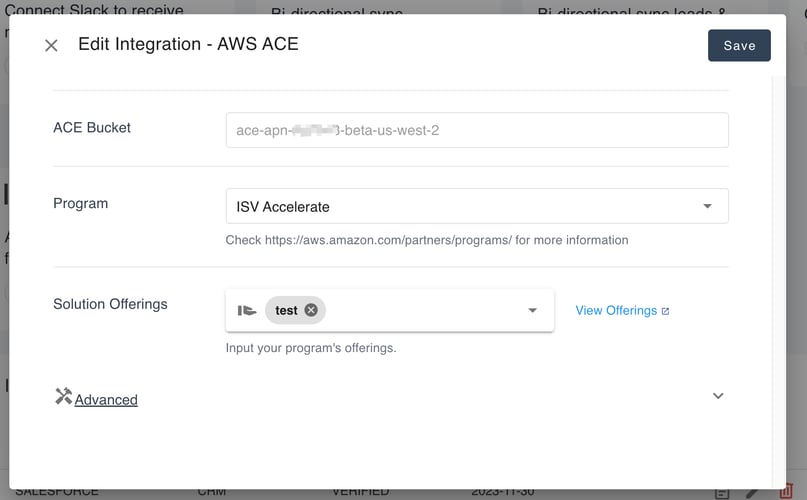This screenshot has width=807, height=500.
Task: Click the dialog's vertical scrollbar
Action: (x=779, y=250)
